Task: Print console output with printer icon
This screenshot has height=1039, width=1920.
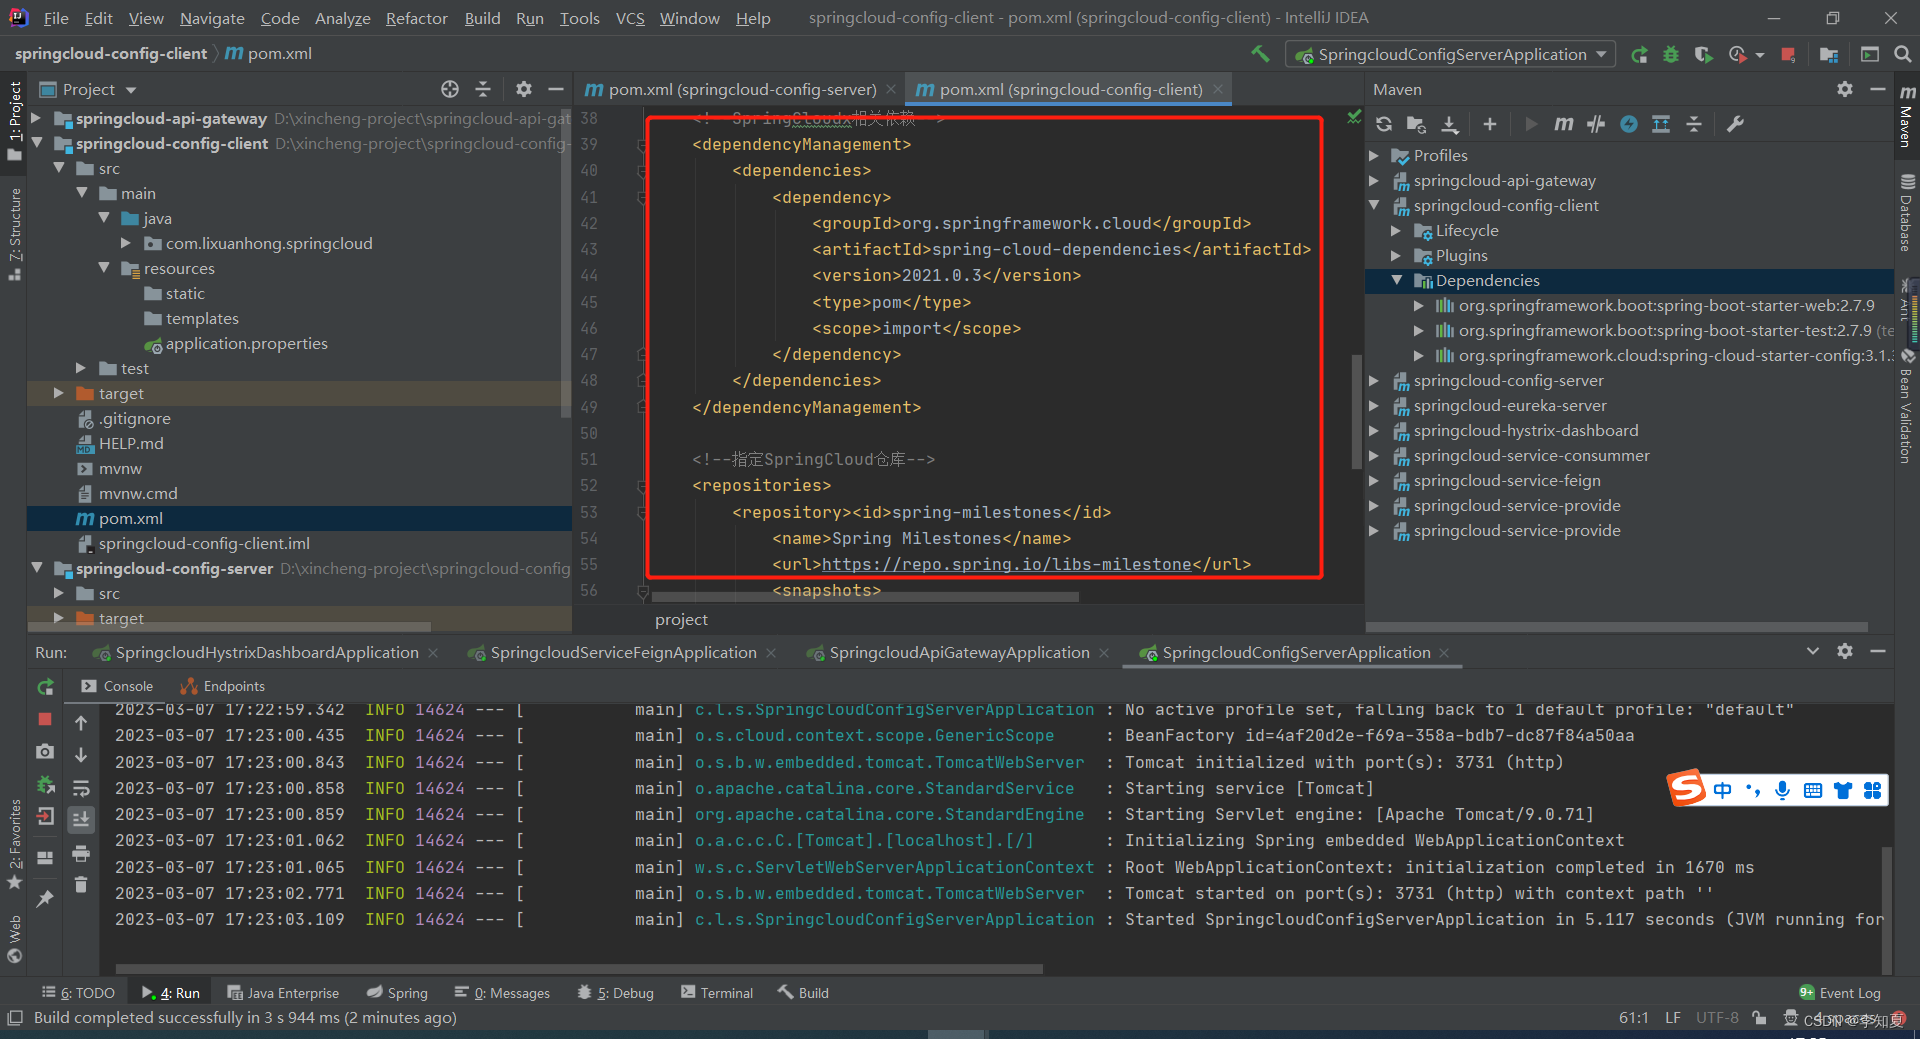Action: point(81,853)
